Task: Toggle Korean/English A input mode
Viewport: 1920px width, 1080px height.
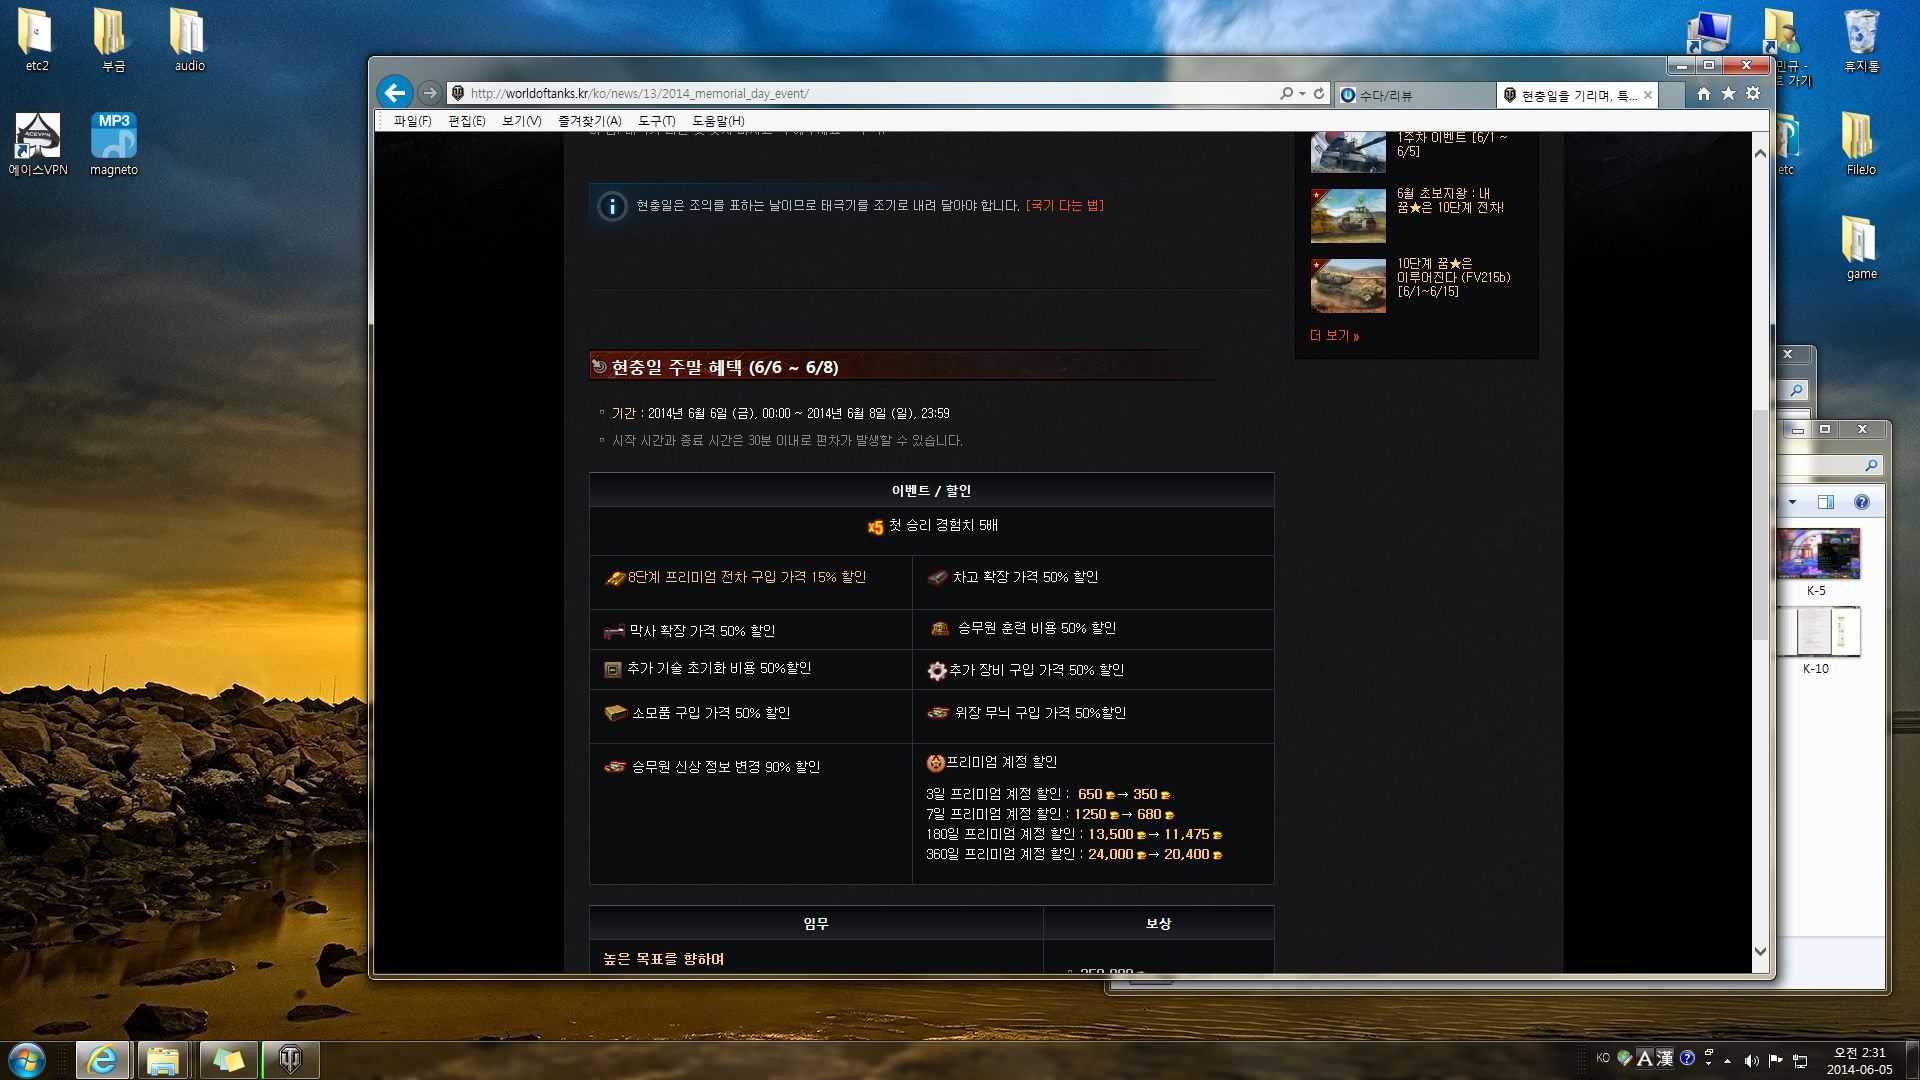Action: [x=1644, y=1058]
